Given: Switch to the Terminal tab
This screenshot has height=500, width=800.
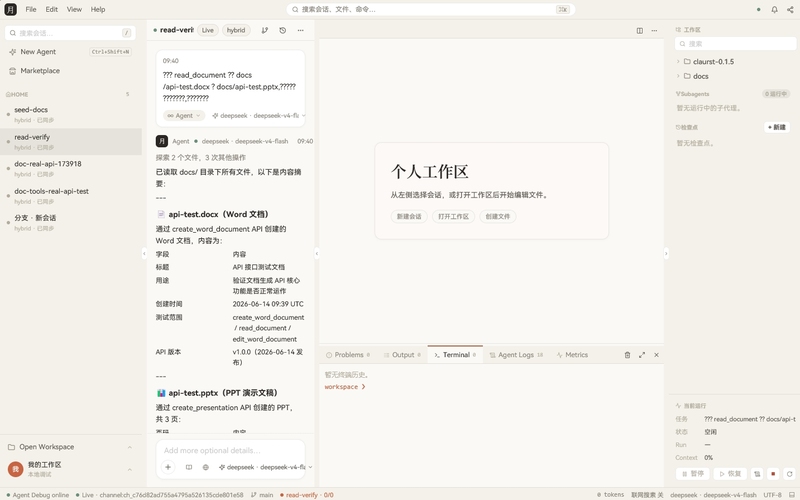Looking at the screenshot, I should coord(455,355).
